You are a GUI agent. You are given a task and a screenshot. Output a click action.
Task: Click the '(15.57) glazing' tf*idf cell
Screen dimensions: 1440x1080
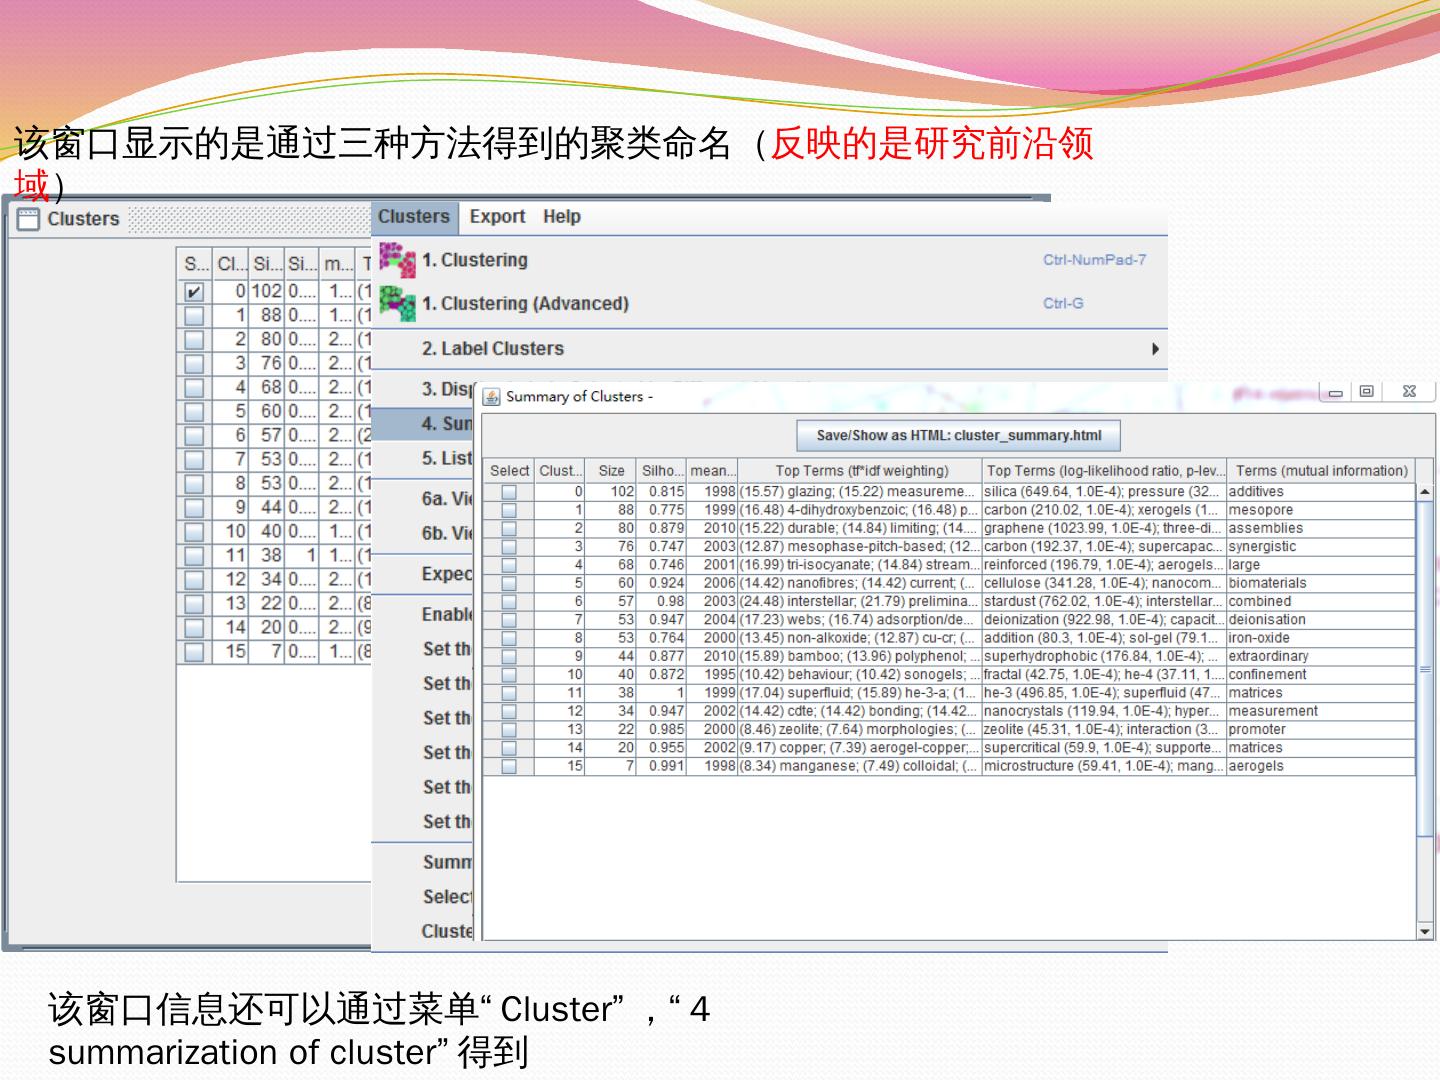point(861,492)
